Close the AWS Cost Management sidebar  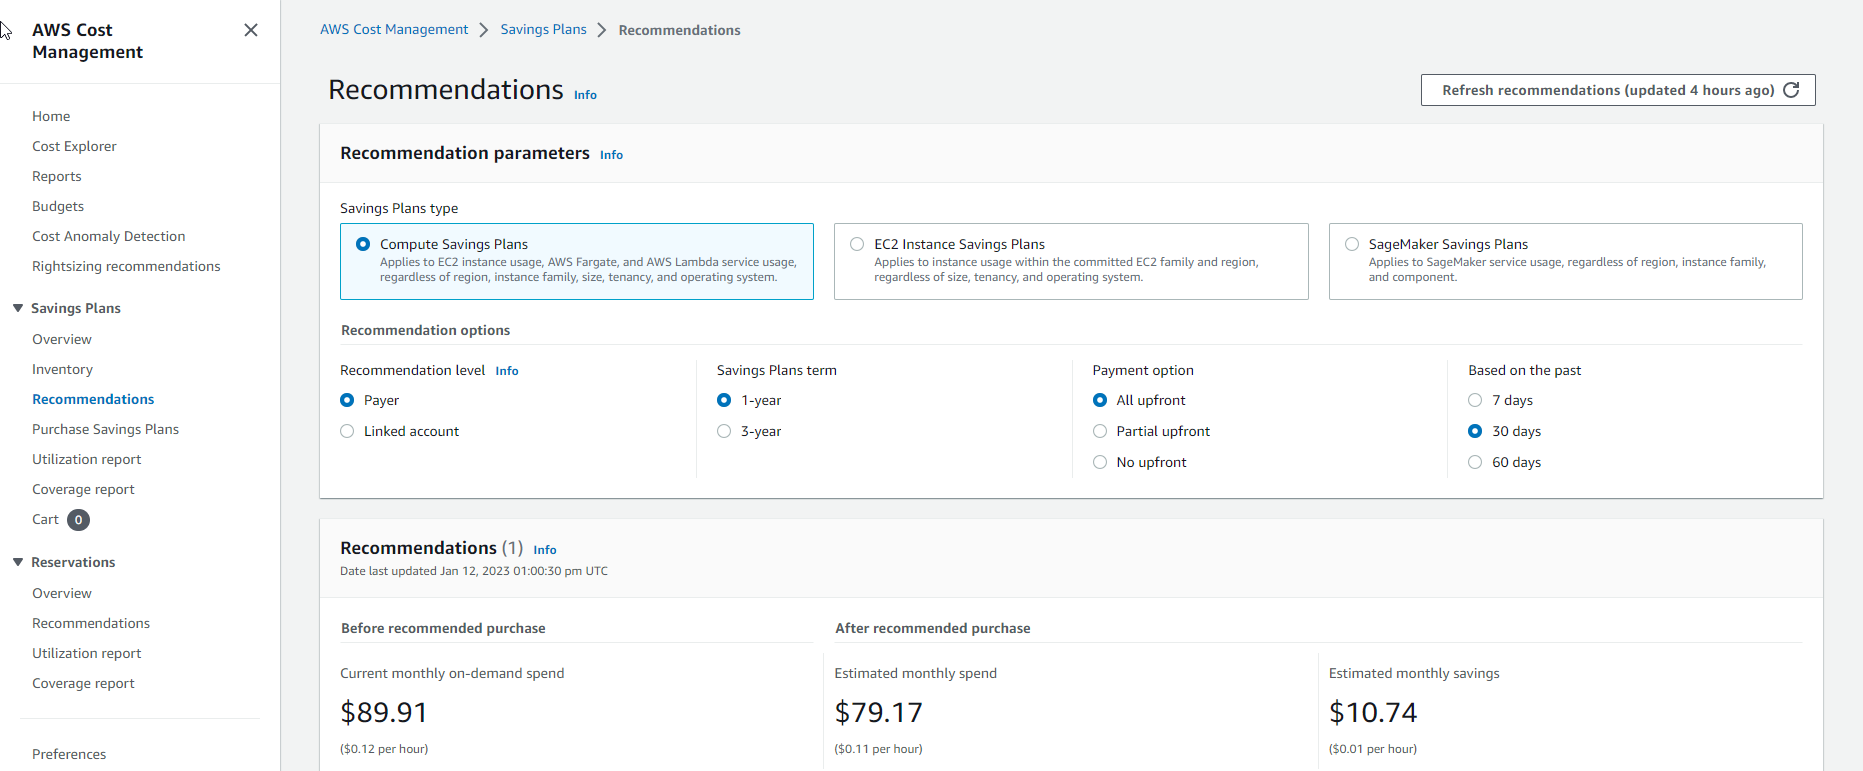(251, 30)
